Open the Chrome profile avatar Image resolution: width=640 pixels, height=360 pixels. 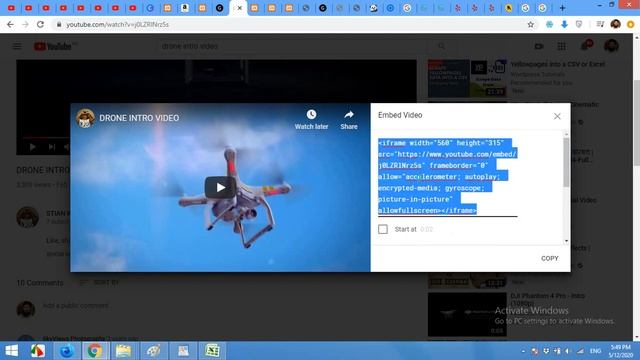(x=616, y=24)
